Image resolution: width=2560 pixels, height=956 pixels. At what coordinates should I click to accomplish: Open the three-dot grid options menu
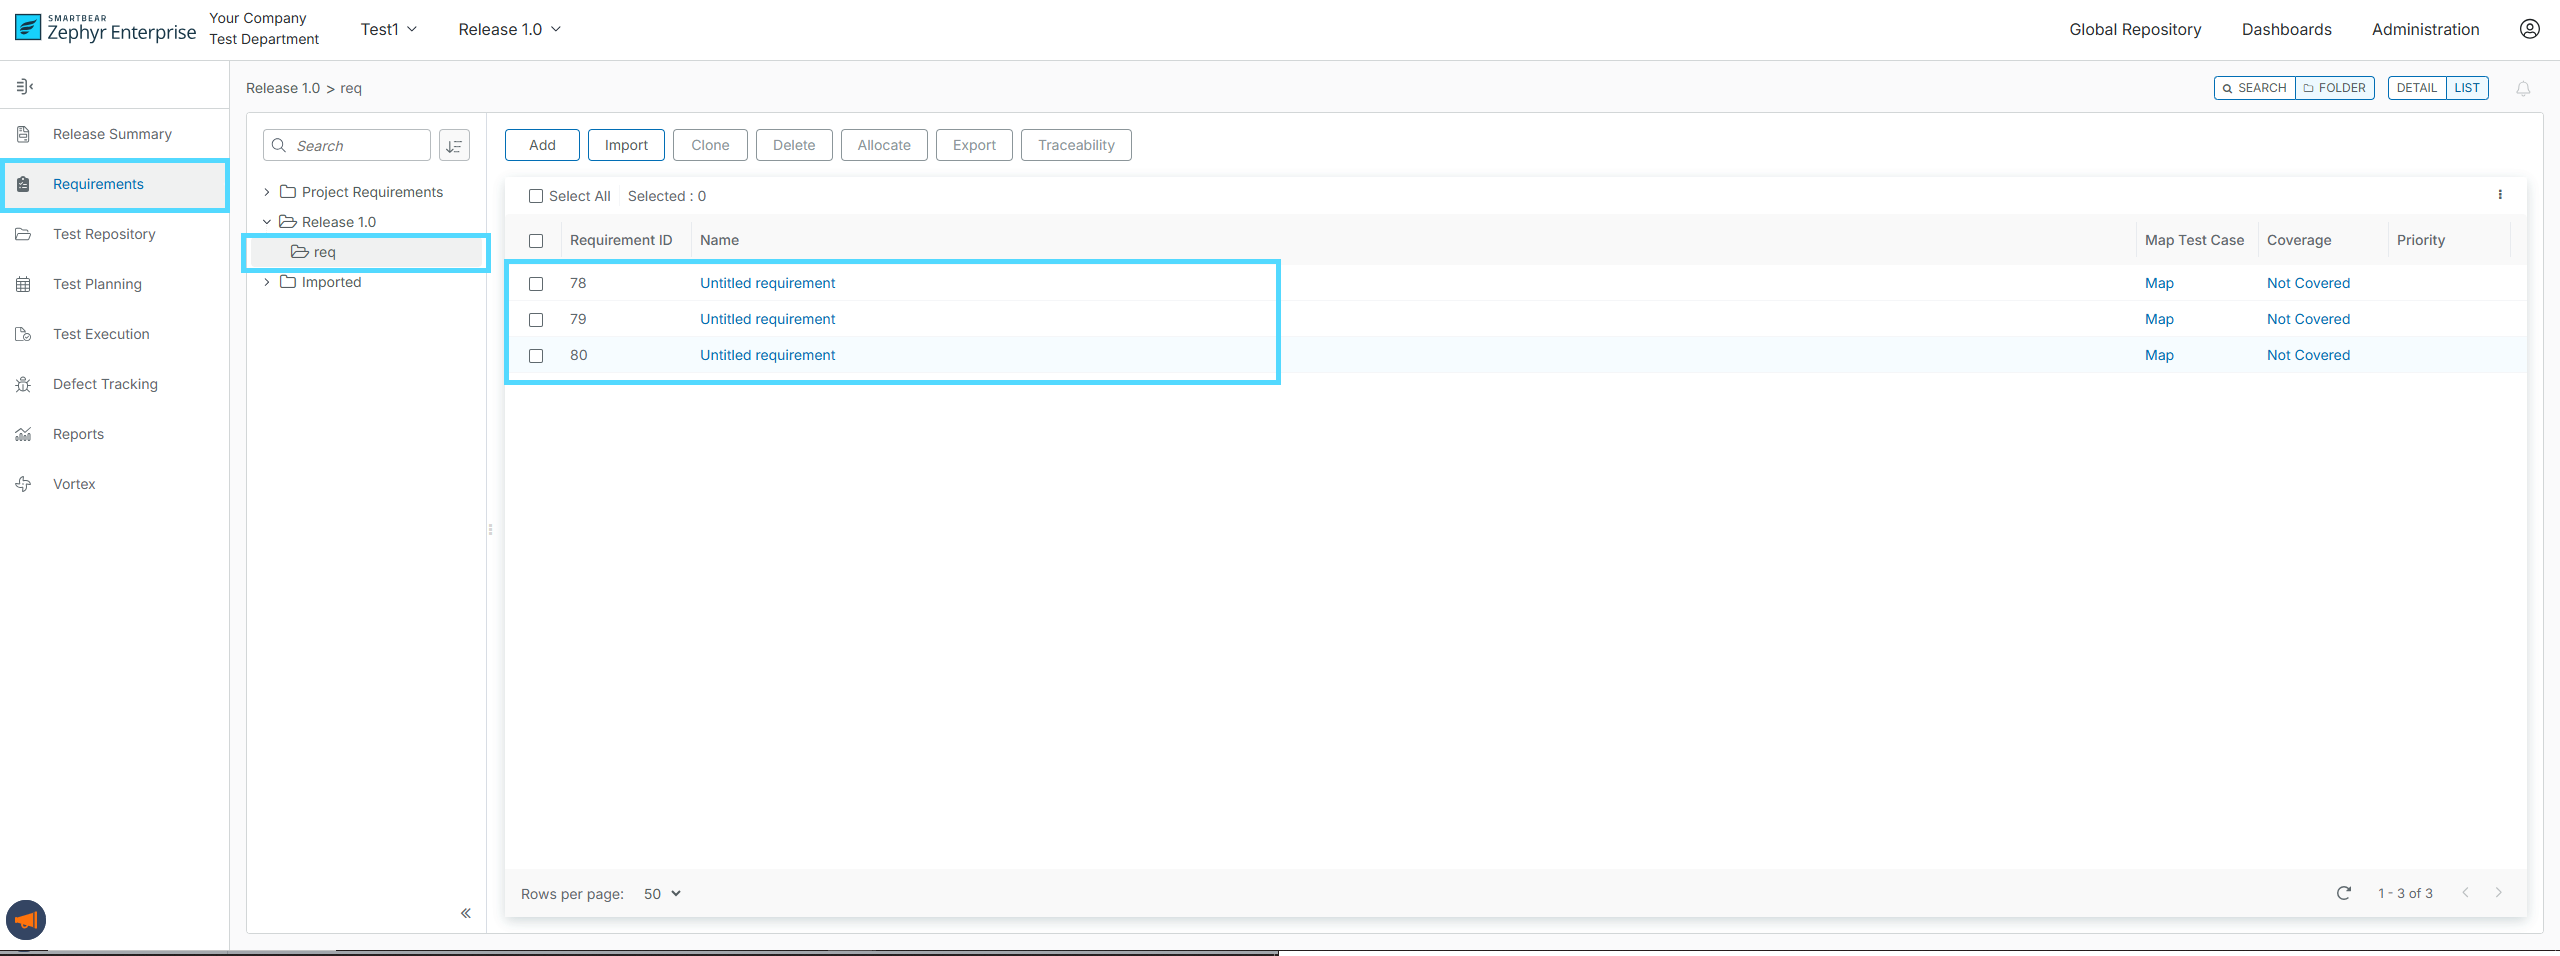point(2500,195)
